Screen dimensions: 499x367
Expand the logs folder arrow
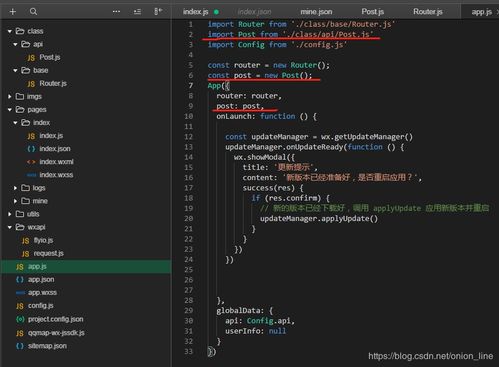tap(15, 188)
